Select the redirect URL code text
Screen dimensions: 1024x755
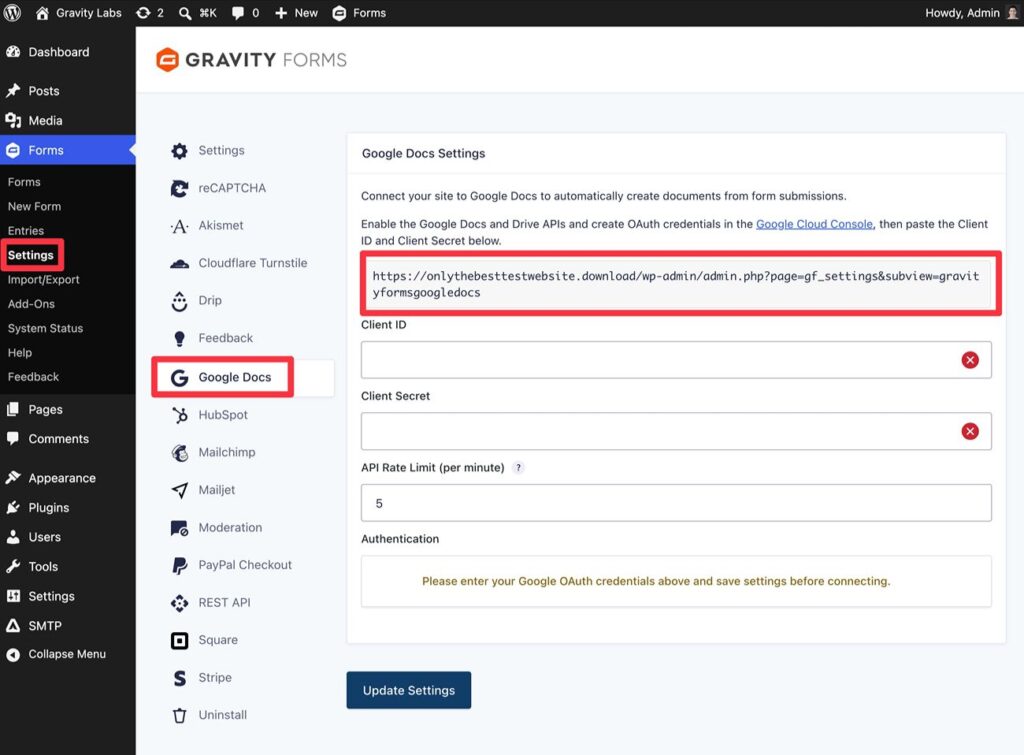(676, 284)
